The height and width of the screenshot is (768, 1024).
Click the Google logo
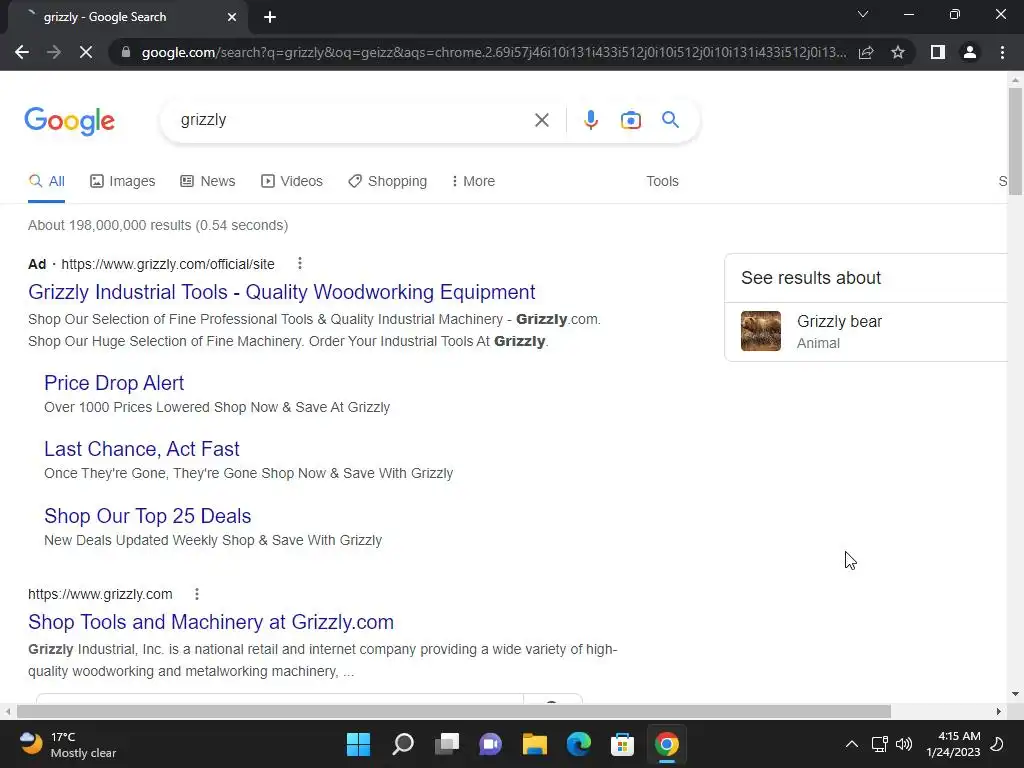pos(70,121)
